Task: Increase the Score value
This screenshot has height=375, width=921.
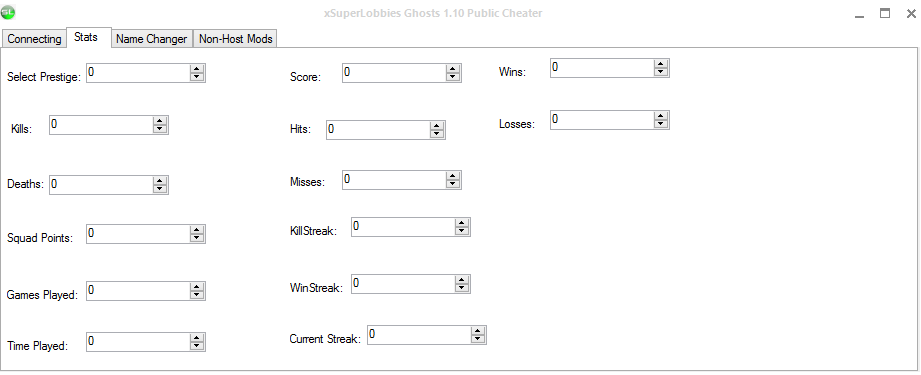Action: [x=453, y=69]
